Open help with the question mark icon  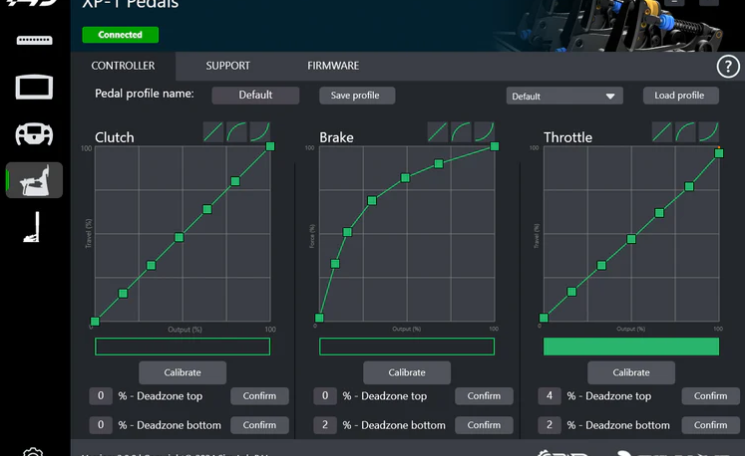tap(727, 67)
